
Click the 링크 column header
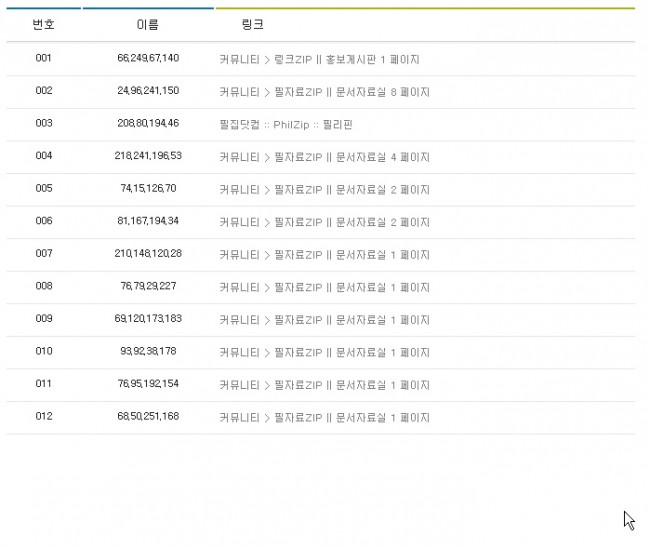pos(252,24)
